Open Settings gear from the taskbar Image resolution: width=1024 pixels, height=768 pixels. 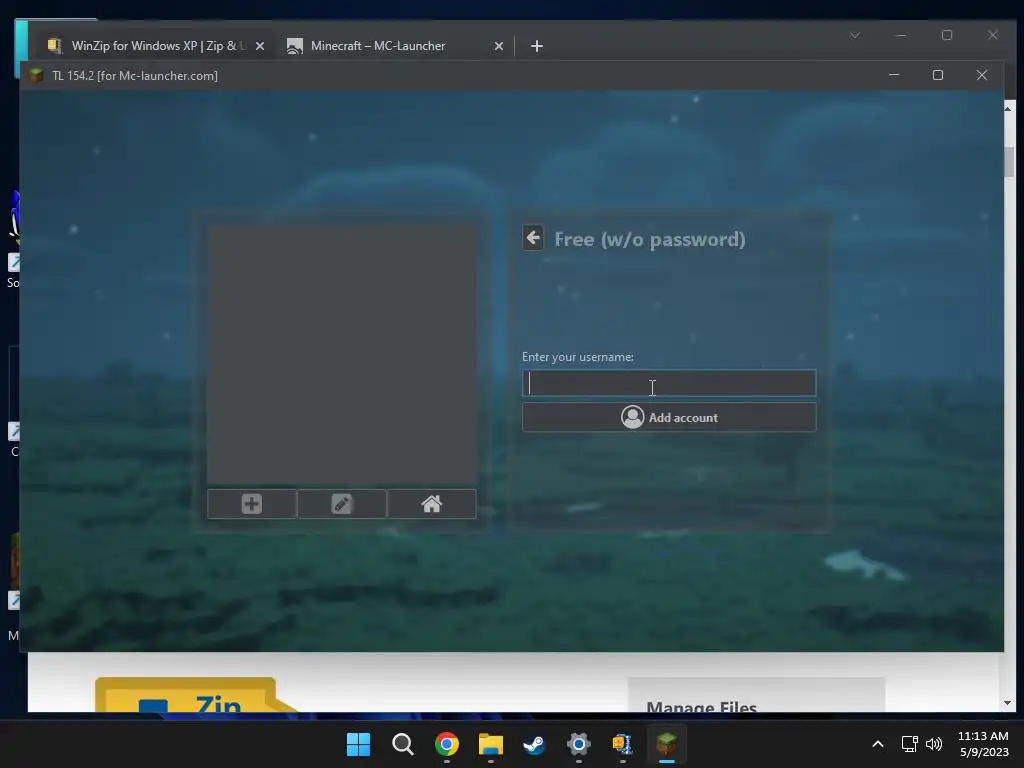coord(579,744)
